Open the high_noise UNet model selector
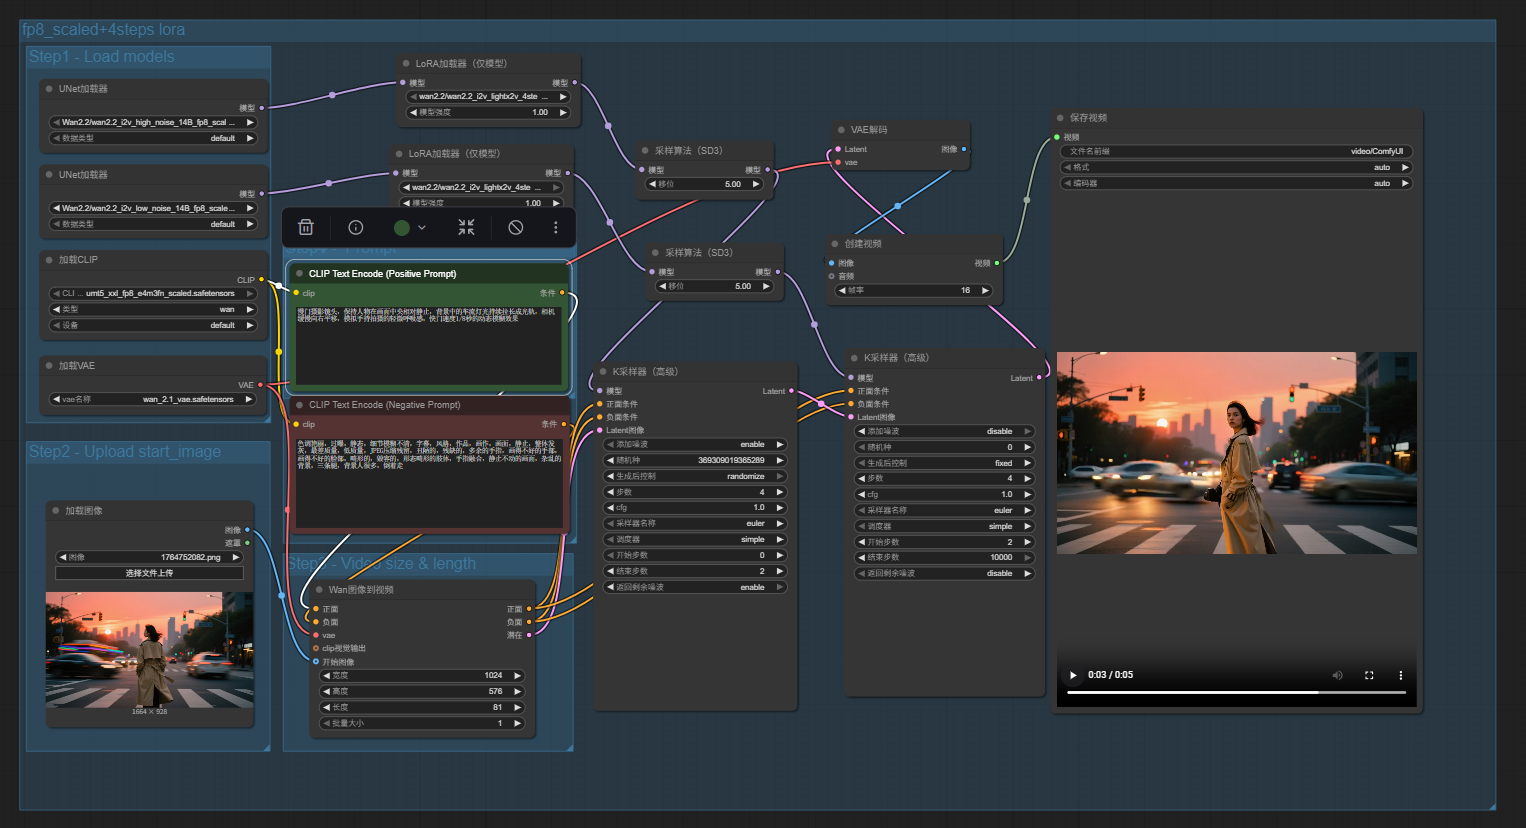Screen dimensions: 1526x828 153,123
